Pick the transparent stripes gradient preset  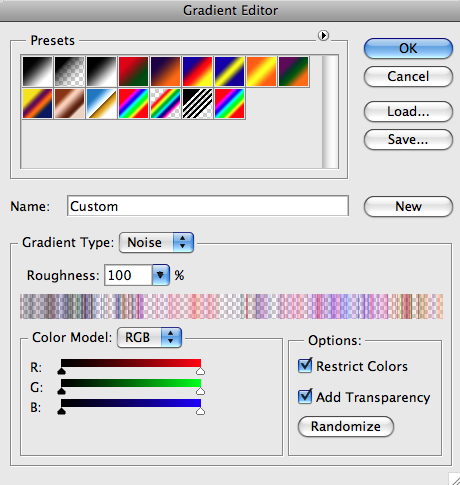click(x=197, y=104)
